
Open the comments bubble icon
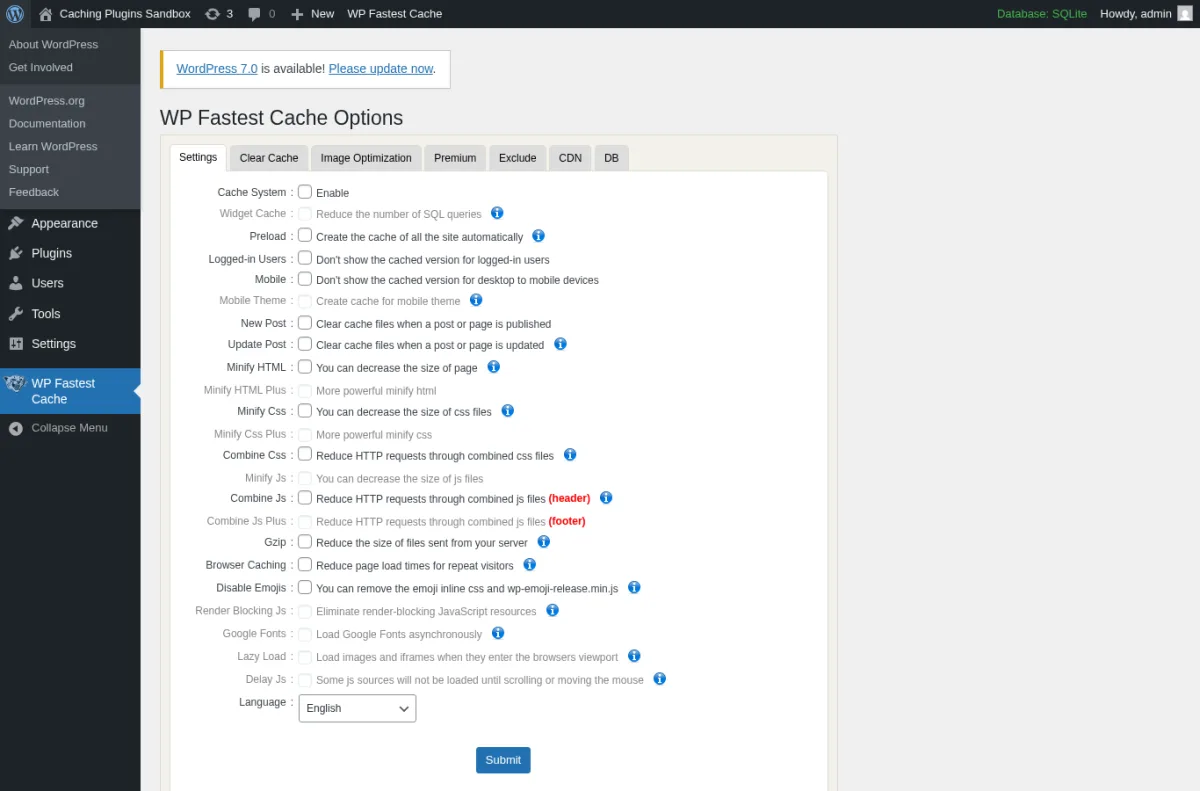click(255, 14)
